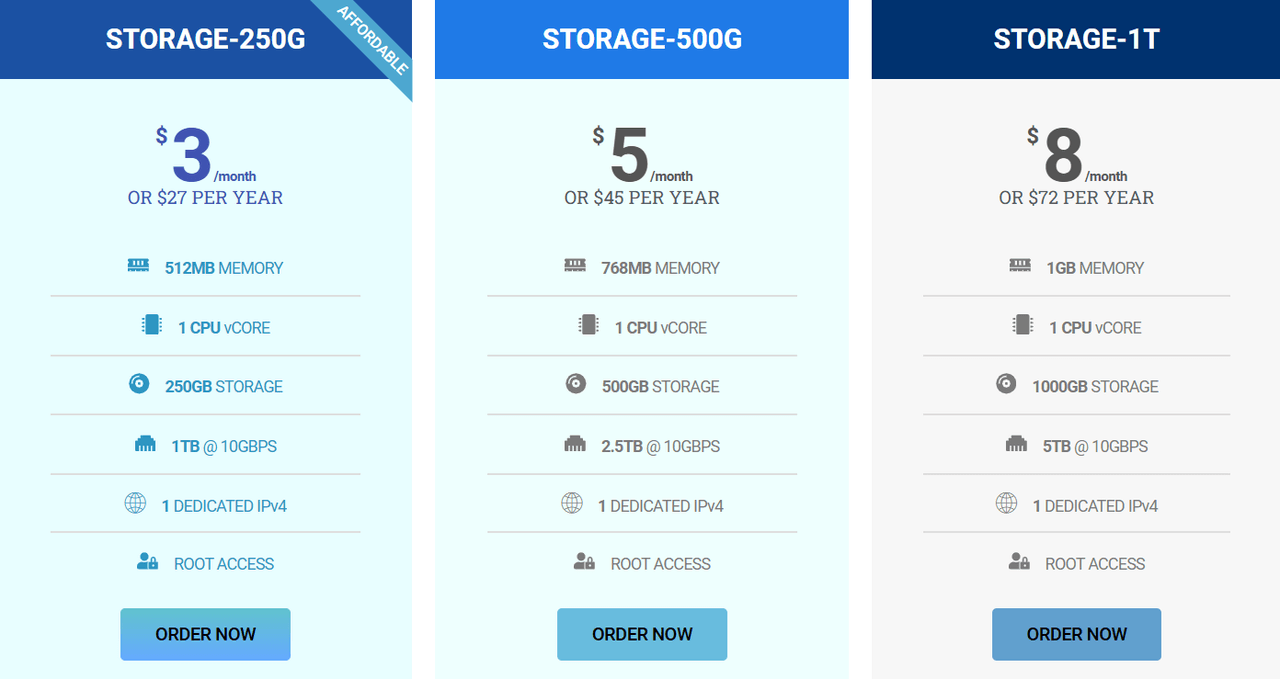Image resolution: width=1280 pixels, height=679 pixels.
Task: Click the disk icon beside 1000GB STORAGE
Action: tap(1006, 383)
